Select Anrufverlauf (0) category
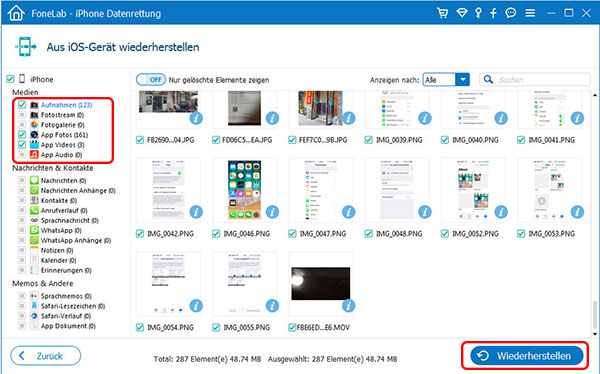 64,210
